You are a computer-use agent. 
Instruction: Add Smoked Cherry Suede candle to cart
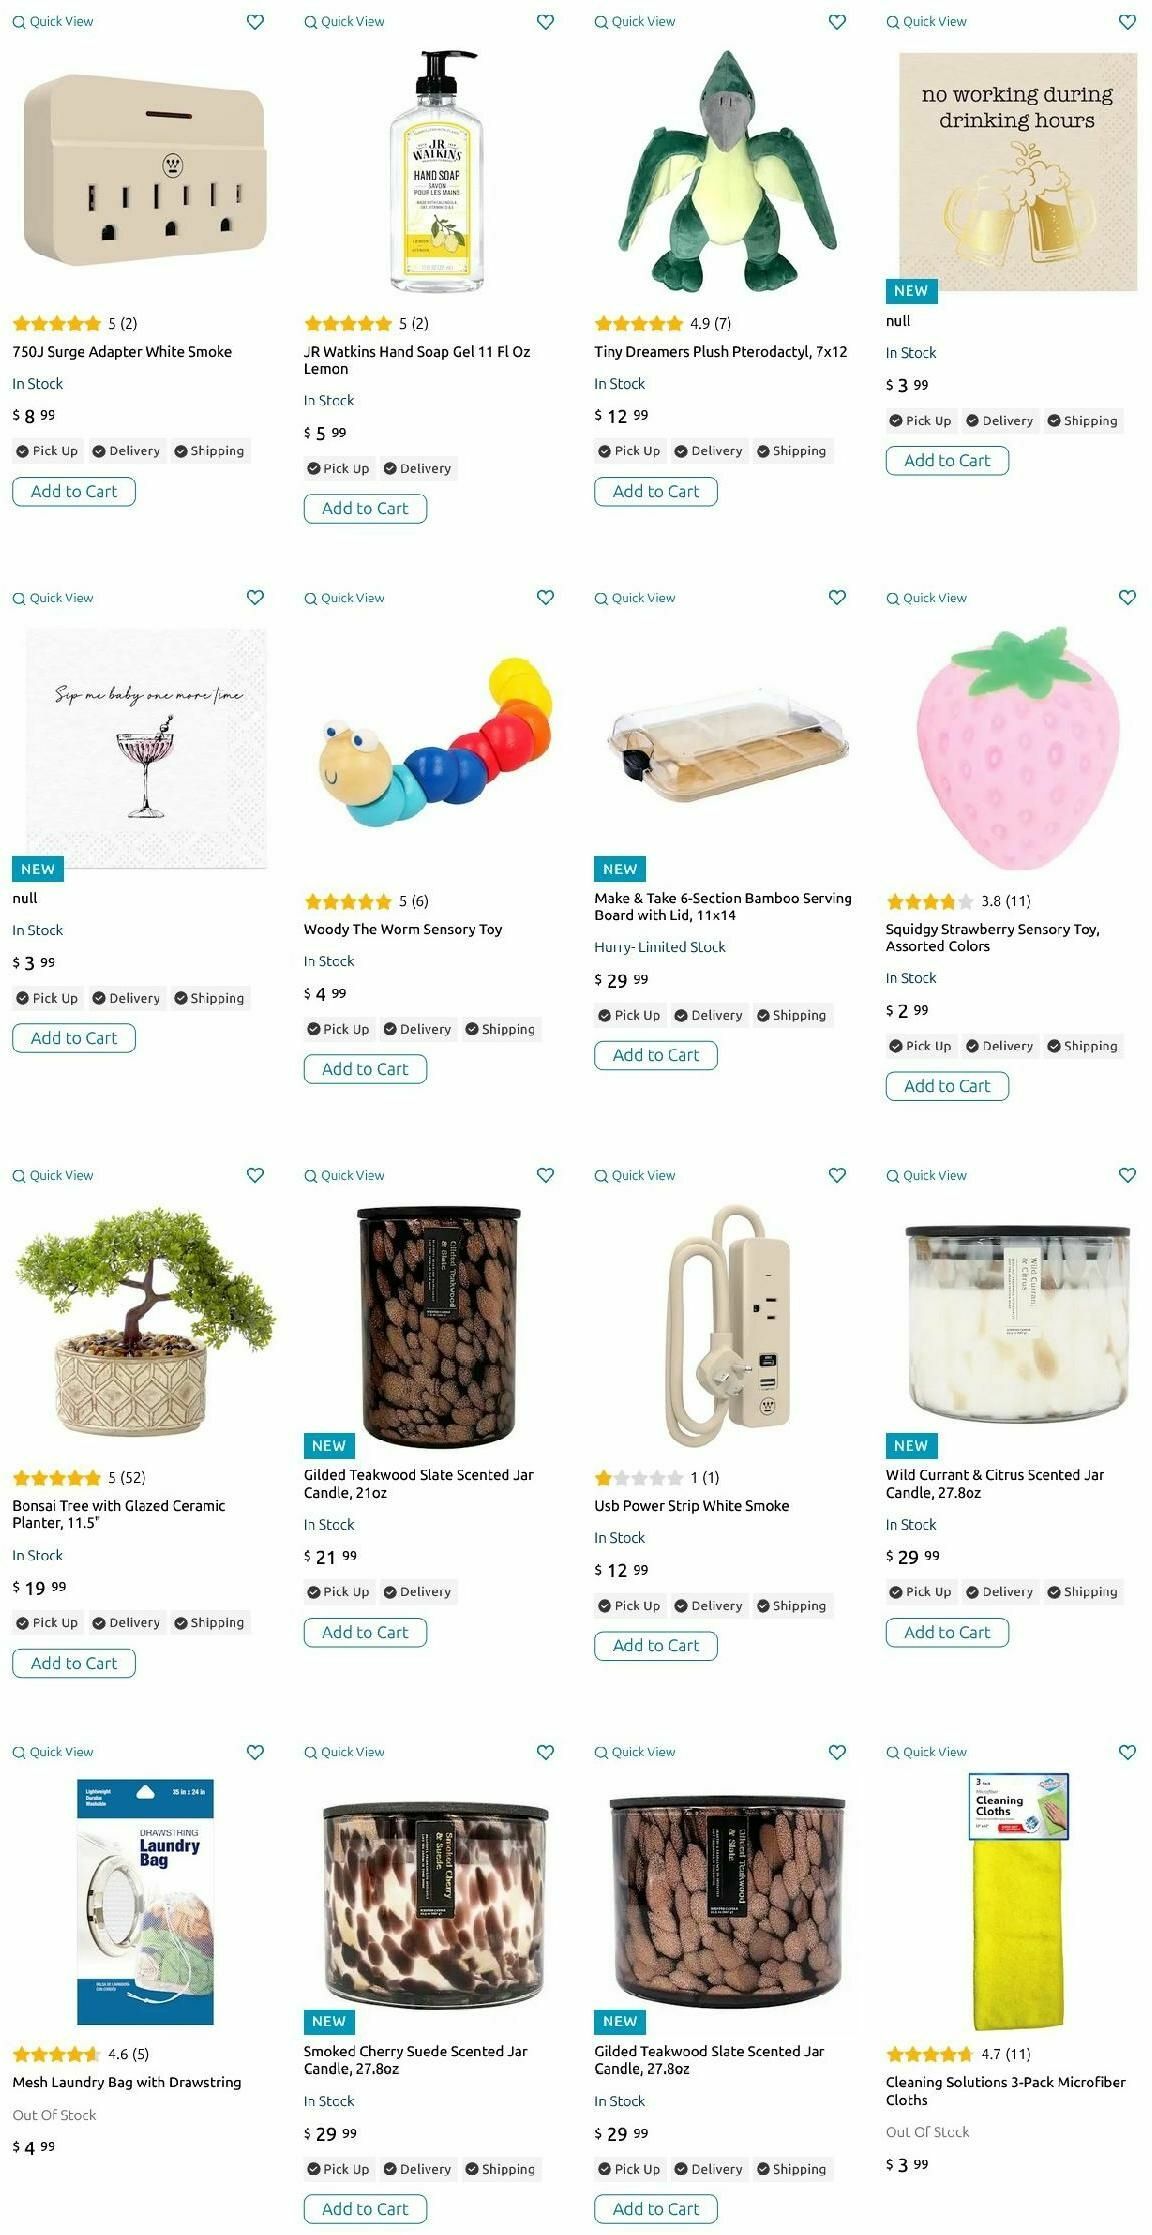[365, 2209]
